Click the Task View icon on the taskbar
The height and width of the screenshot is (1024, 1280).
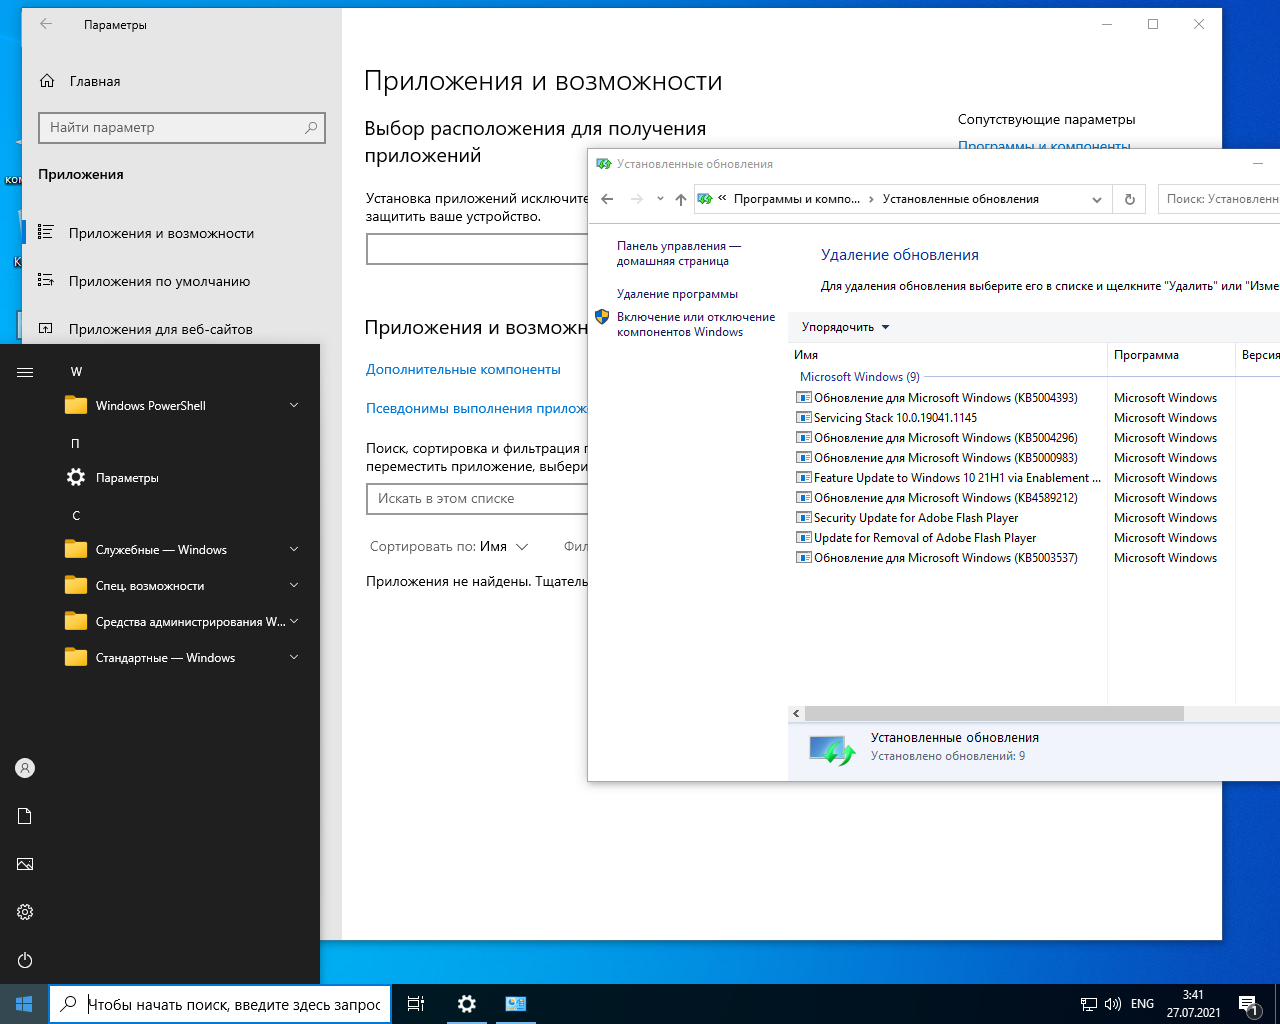pos(416,1004)
